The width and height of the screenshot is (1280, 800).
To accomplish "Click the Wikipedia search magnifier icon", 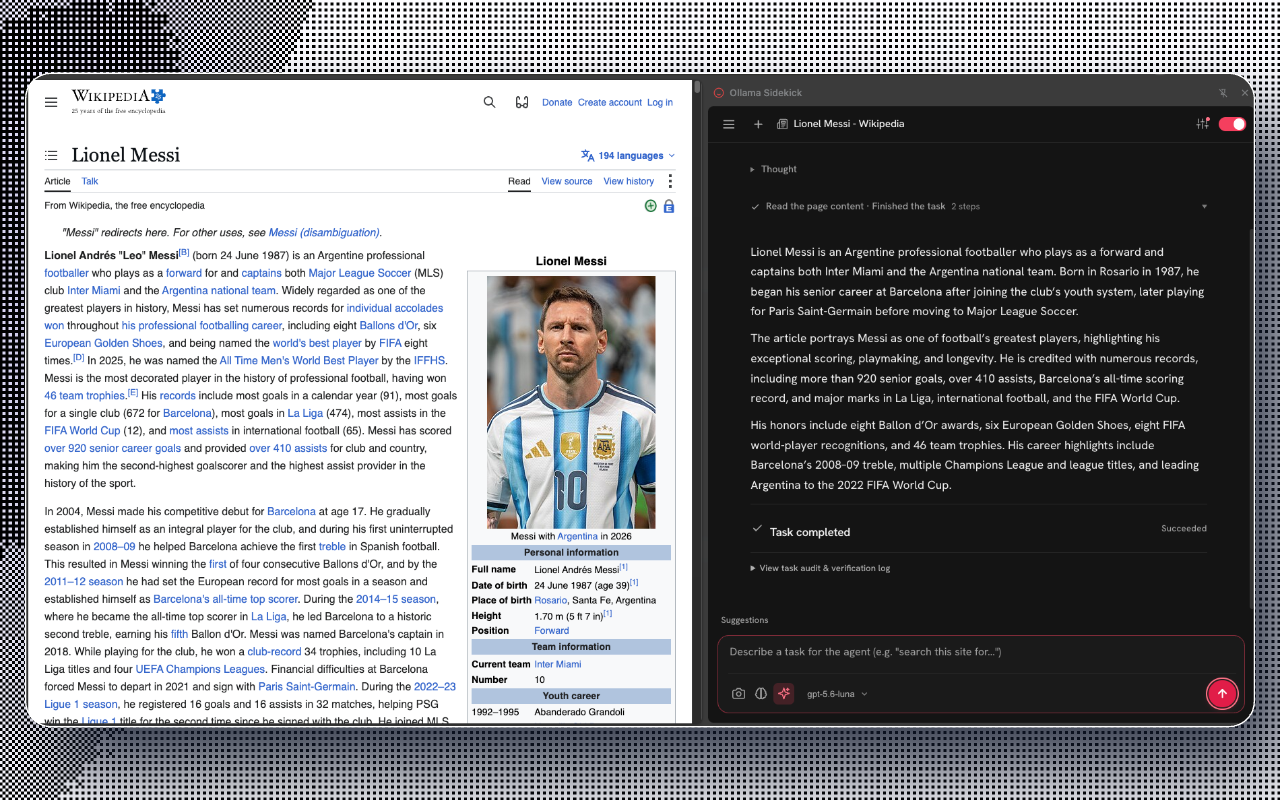I will [x=489, y=102].
